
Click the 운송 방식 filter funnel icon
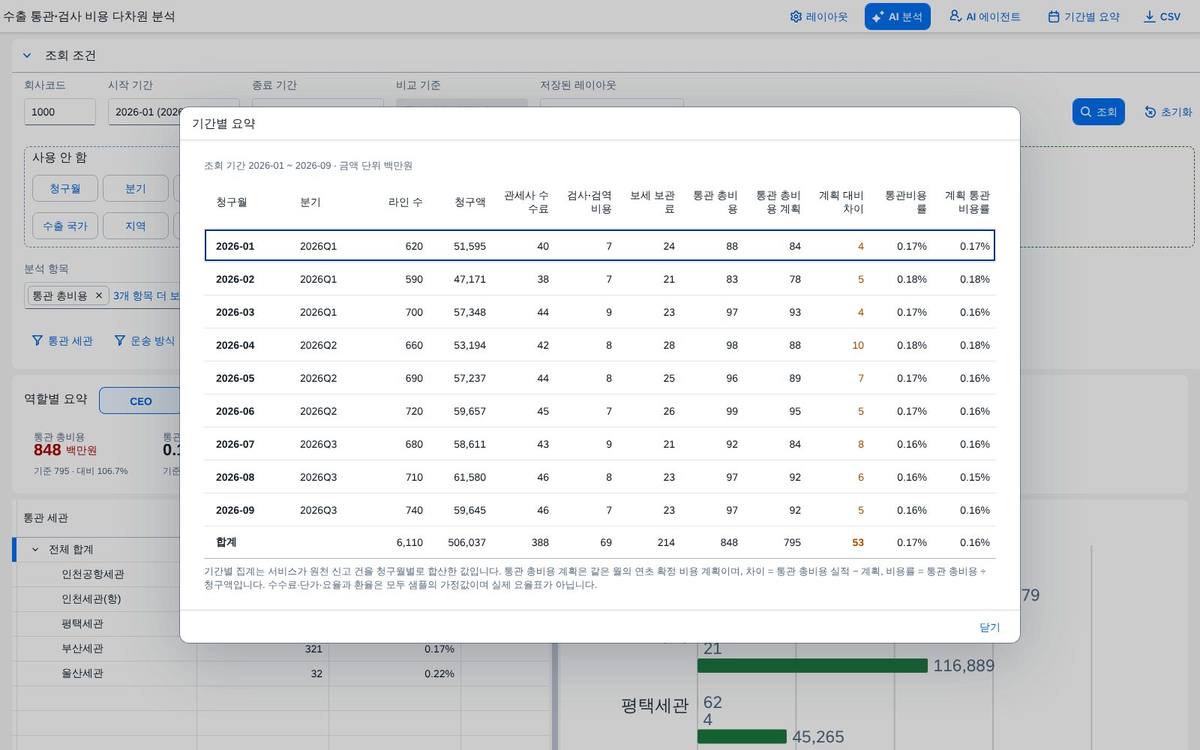120,341
